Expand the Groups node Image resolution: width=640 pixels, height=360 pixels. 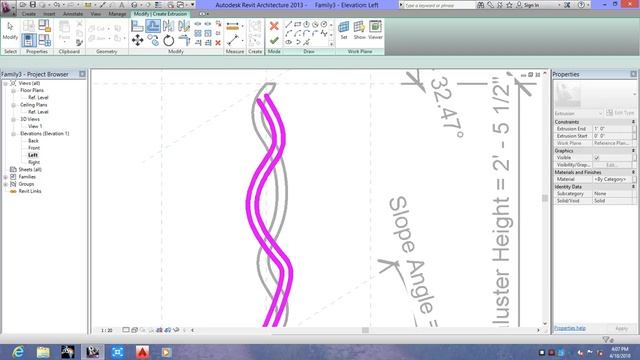pos(6,184)
